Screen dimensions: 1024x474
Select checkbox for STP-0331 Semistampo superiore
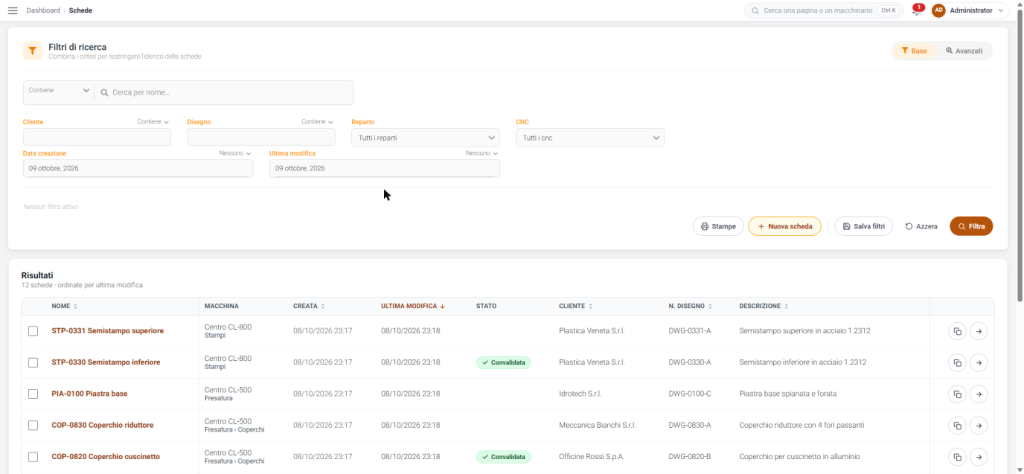click(33, 331)
